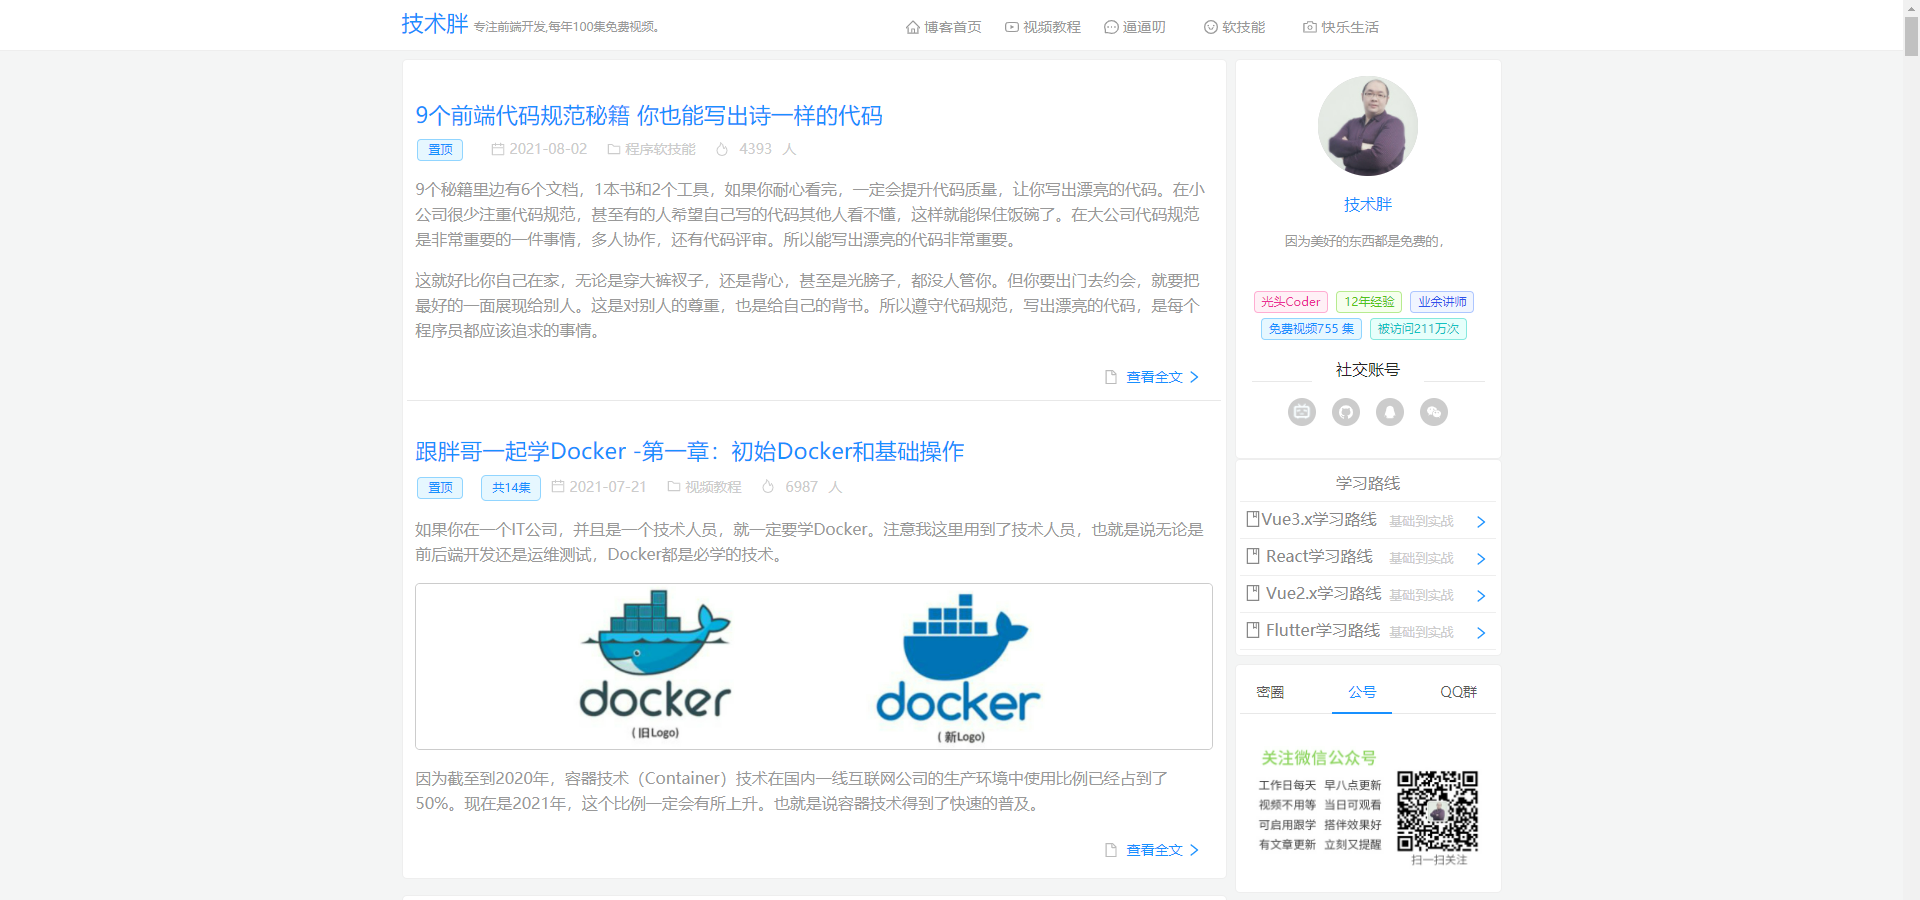Expand the React学习路线 chevron arrow
Image resolution: width=1920 pixels, height=900 pixels.
click(1481, 559)
